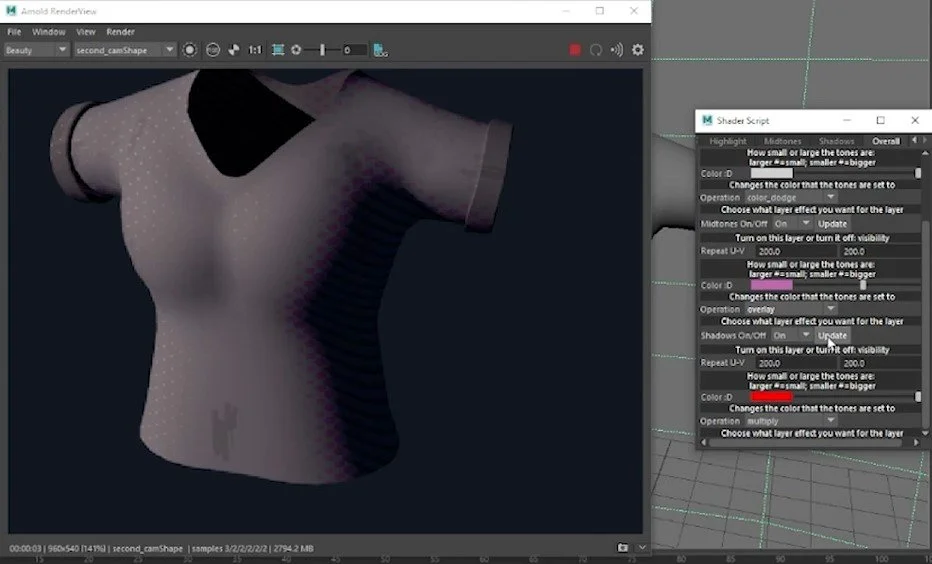Click the snapshot storage icon beside exposure field
Screen dimensions: 932x564
380,50
